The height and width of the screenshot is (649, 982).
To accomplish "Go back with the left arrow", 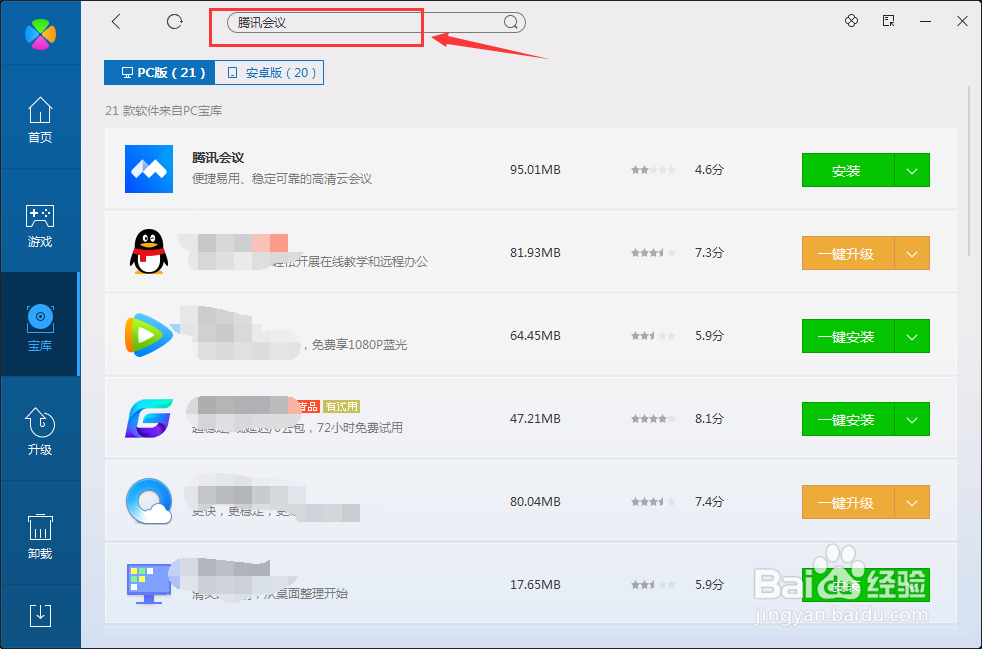I will 116,22.
